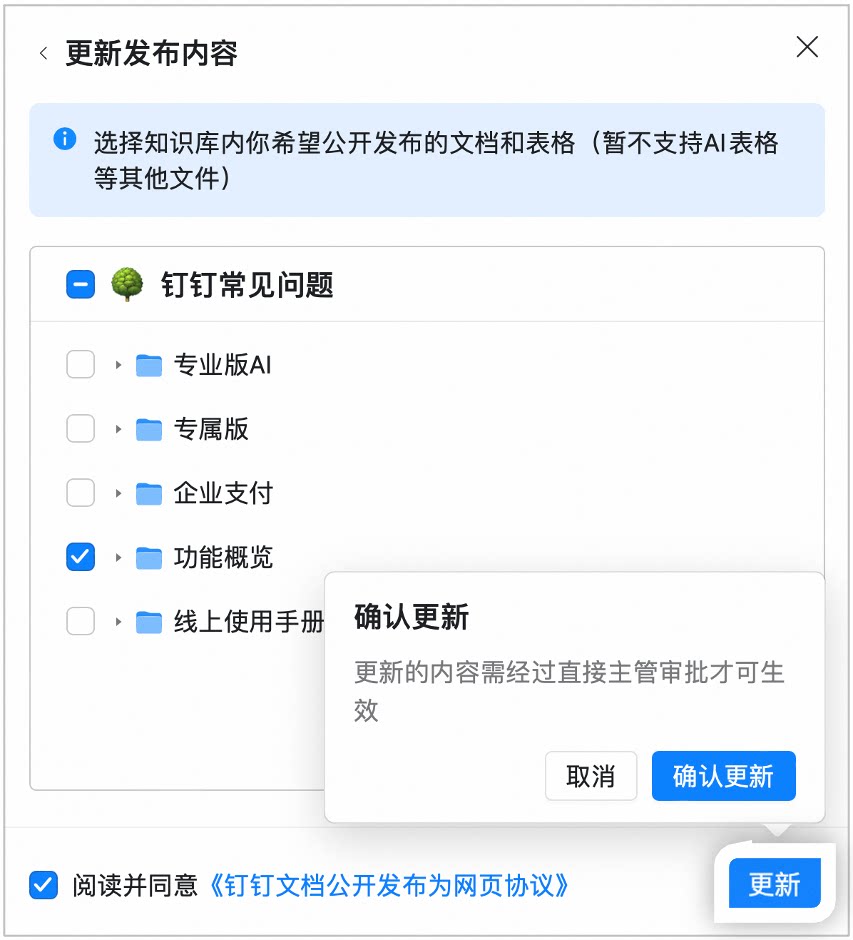Click the folder icon of 功能概览
The height and width of the screenshot is (940, 853).
coord(149,558)
